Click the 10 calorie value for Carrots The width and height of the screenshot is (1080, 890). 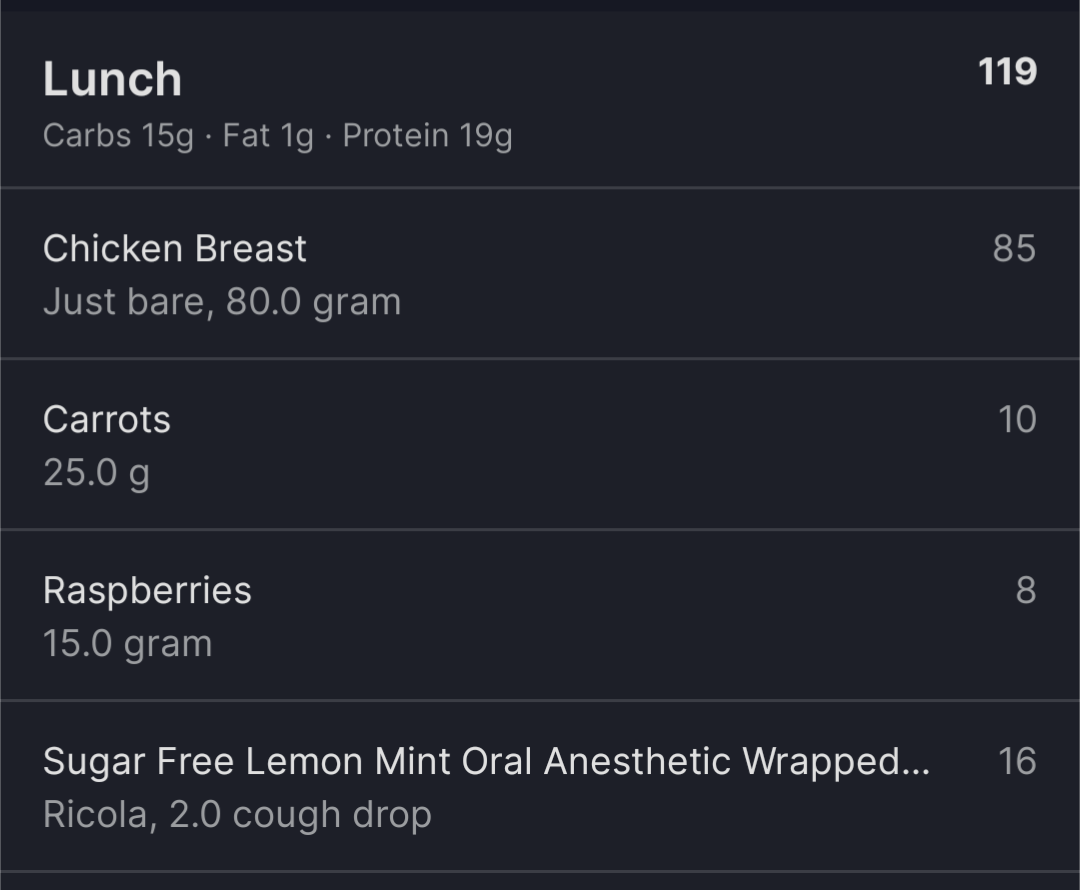coord(1017,419)
